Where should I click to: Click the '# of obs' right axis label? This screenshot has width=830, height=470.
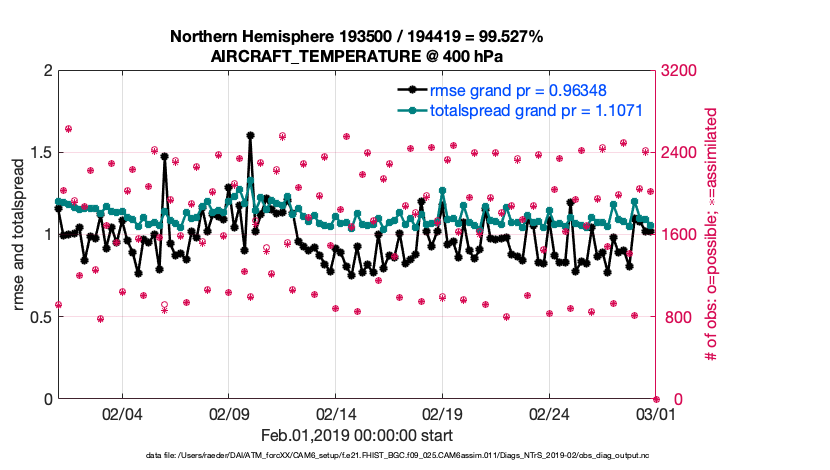point(712,235)
